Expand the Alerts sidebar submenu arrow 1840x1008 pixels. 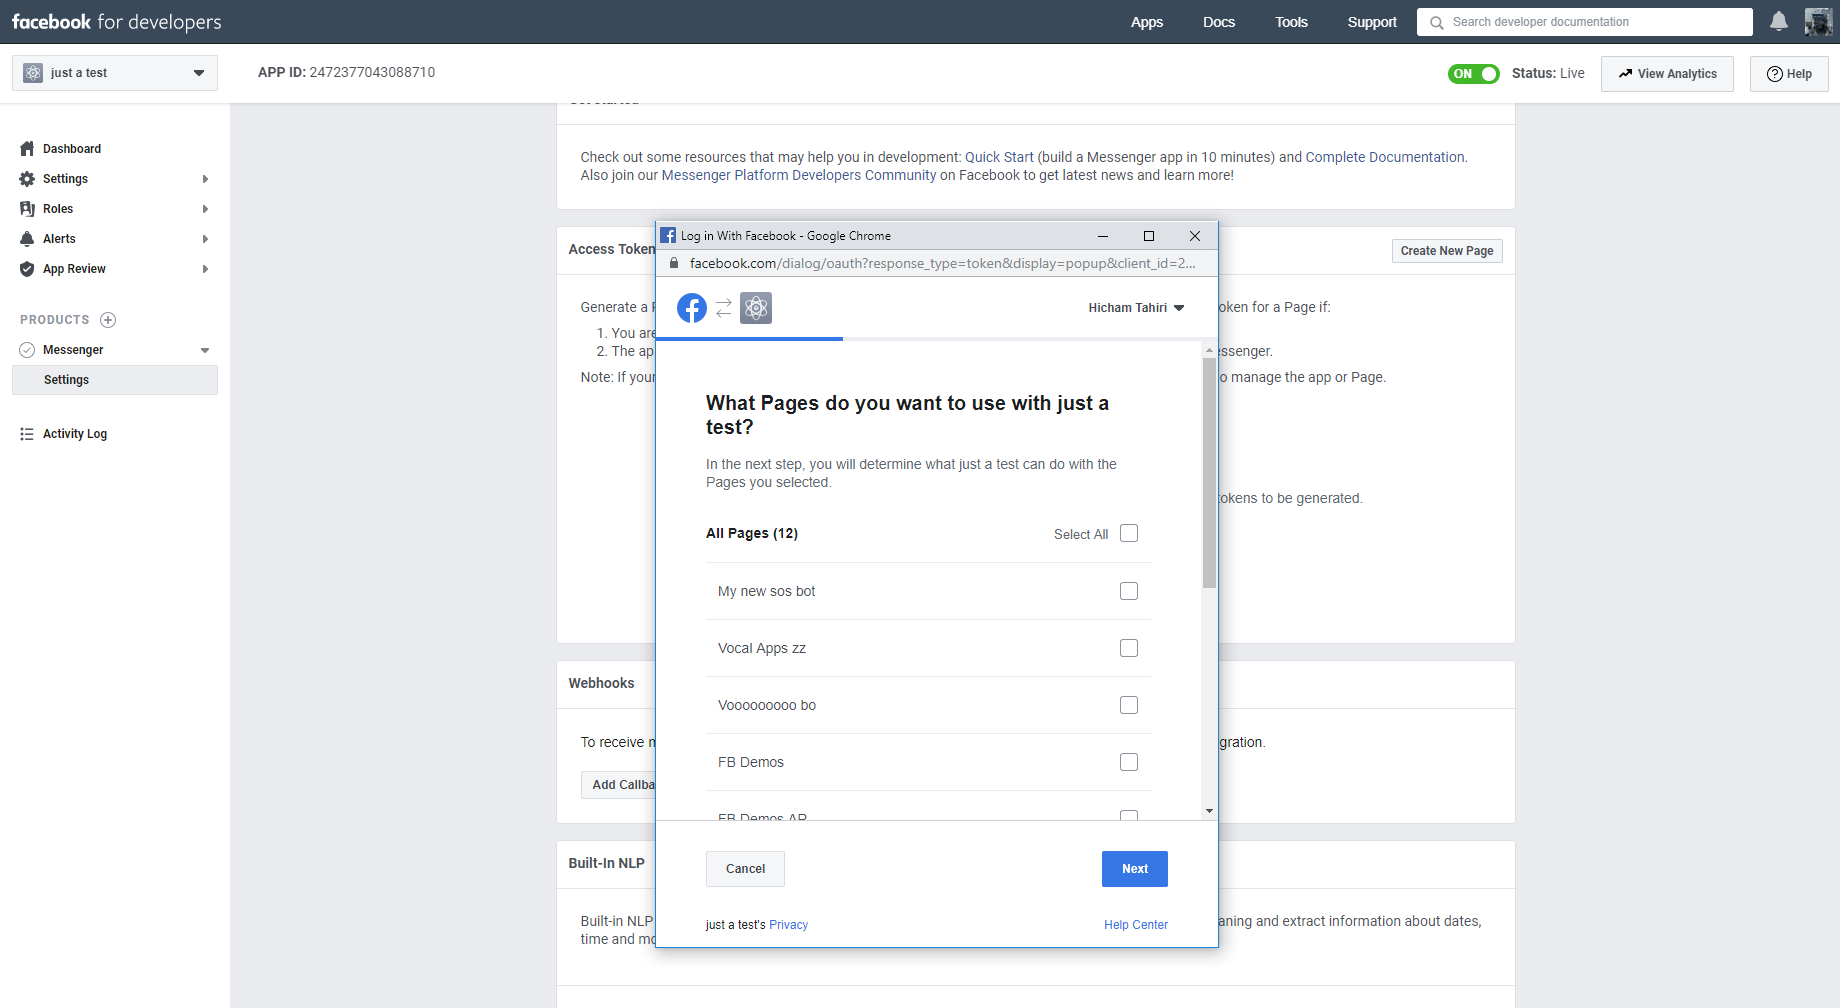point(205,239)
